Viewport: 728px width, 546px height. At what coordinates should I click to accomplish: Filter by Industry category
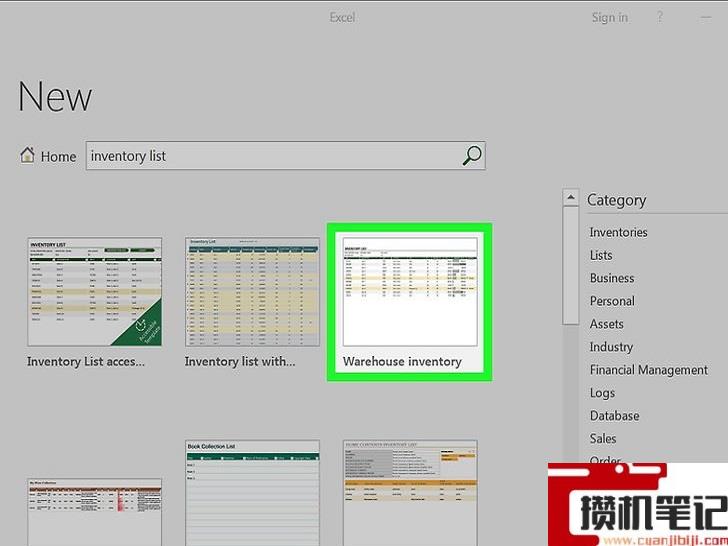click(611, 347)
